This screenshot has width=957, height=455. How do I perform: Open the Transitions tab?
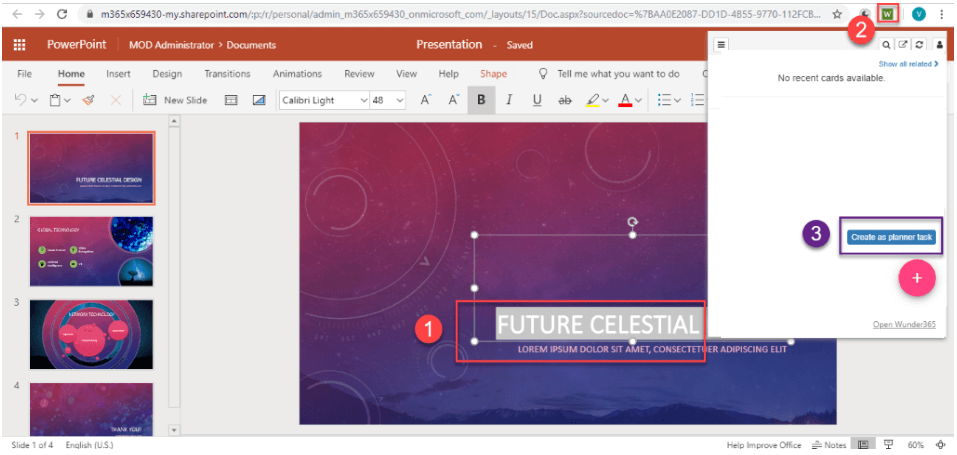(227, 74)
